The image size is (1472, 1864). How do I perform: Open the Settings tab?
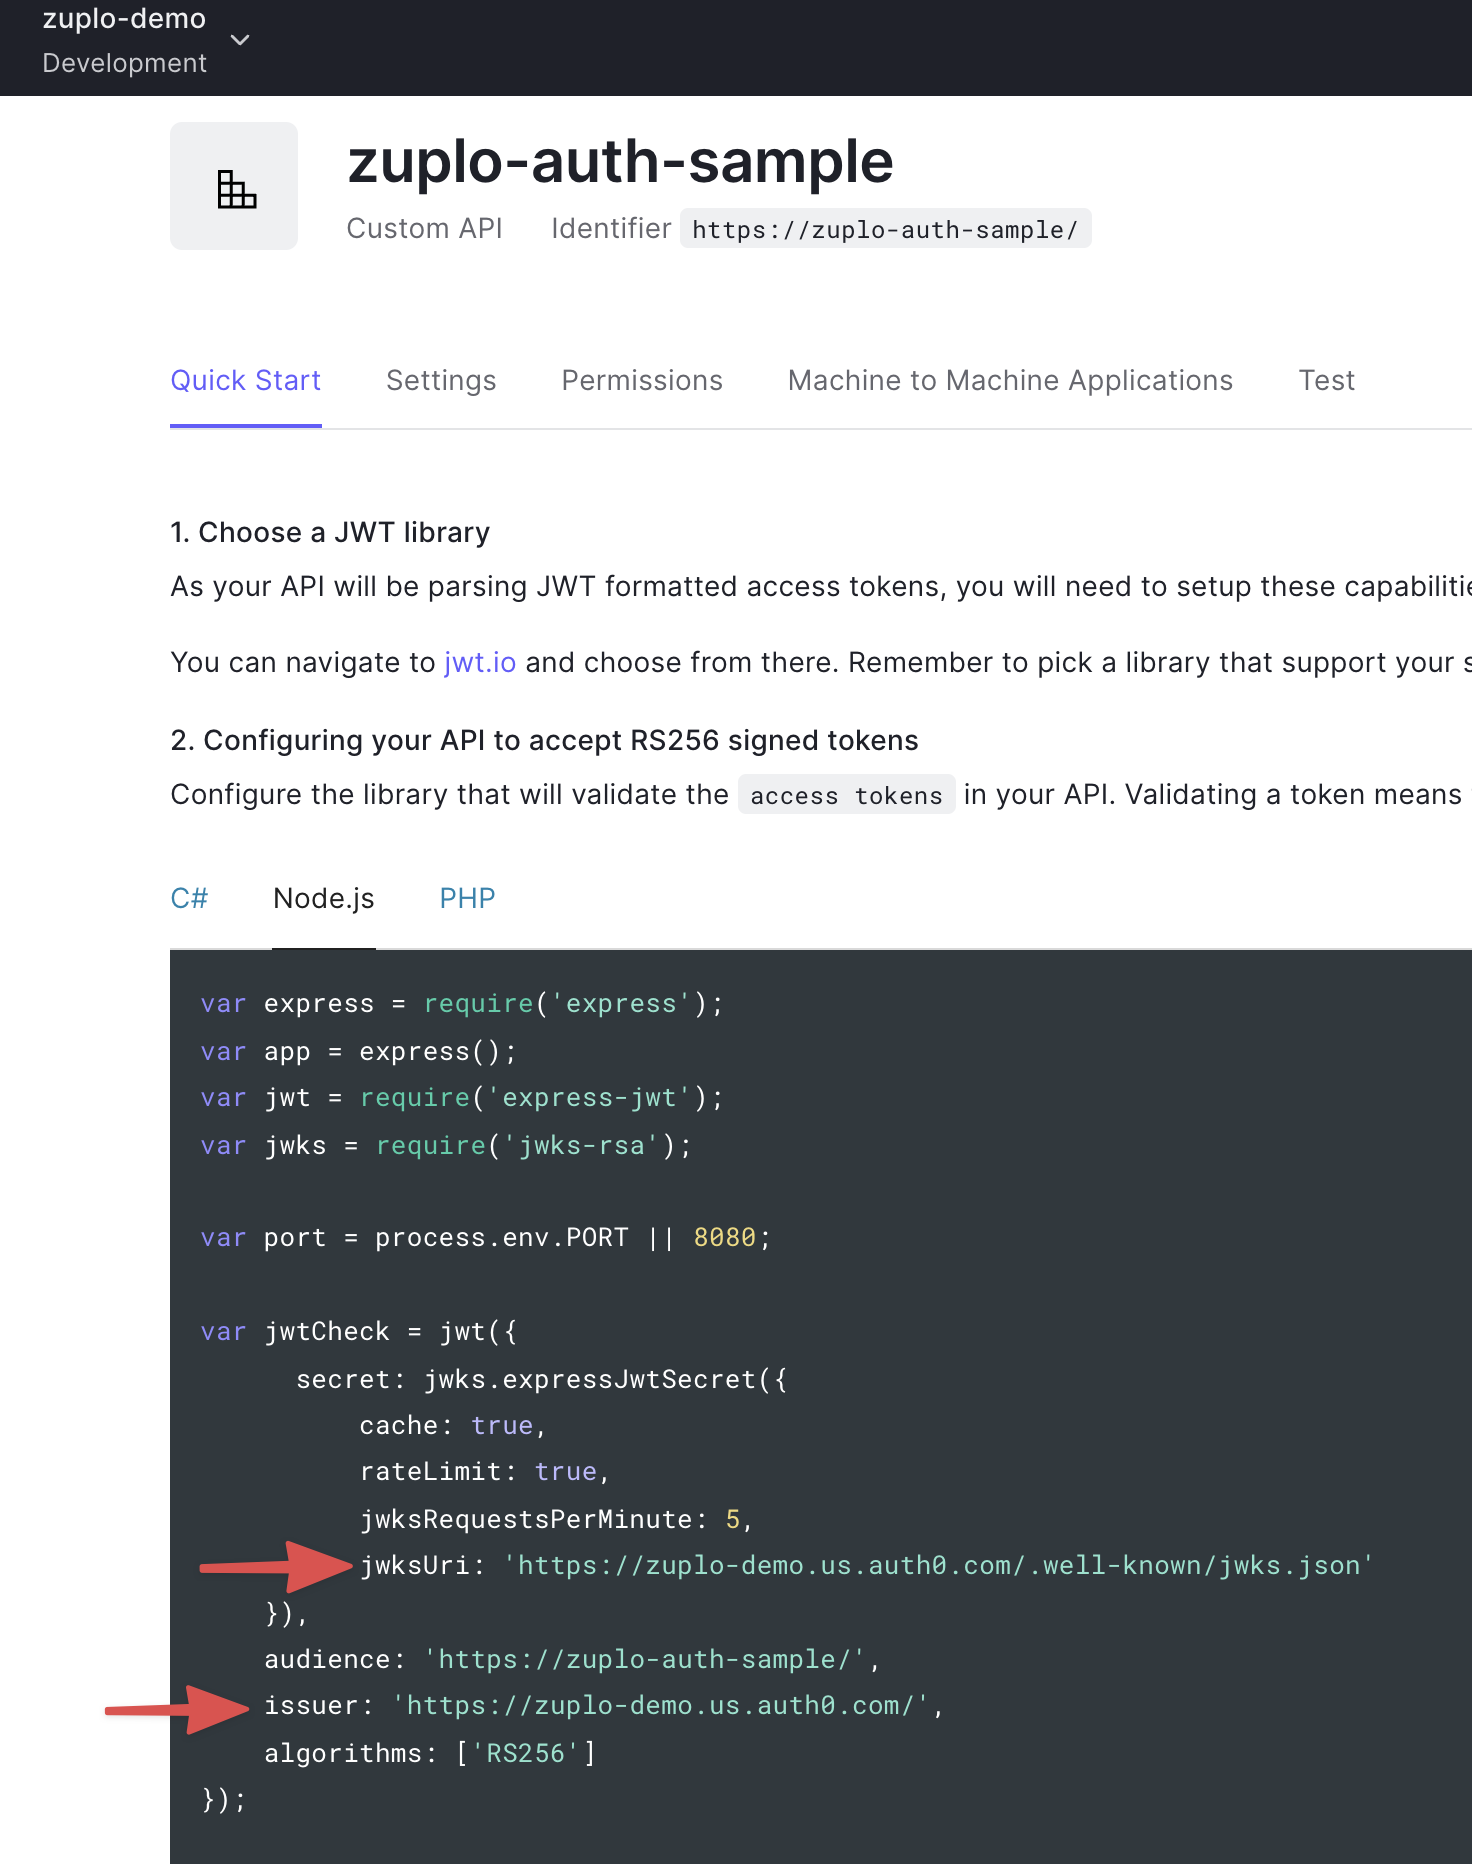441,381
